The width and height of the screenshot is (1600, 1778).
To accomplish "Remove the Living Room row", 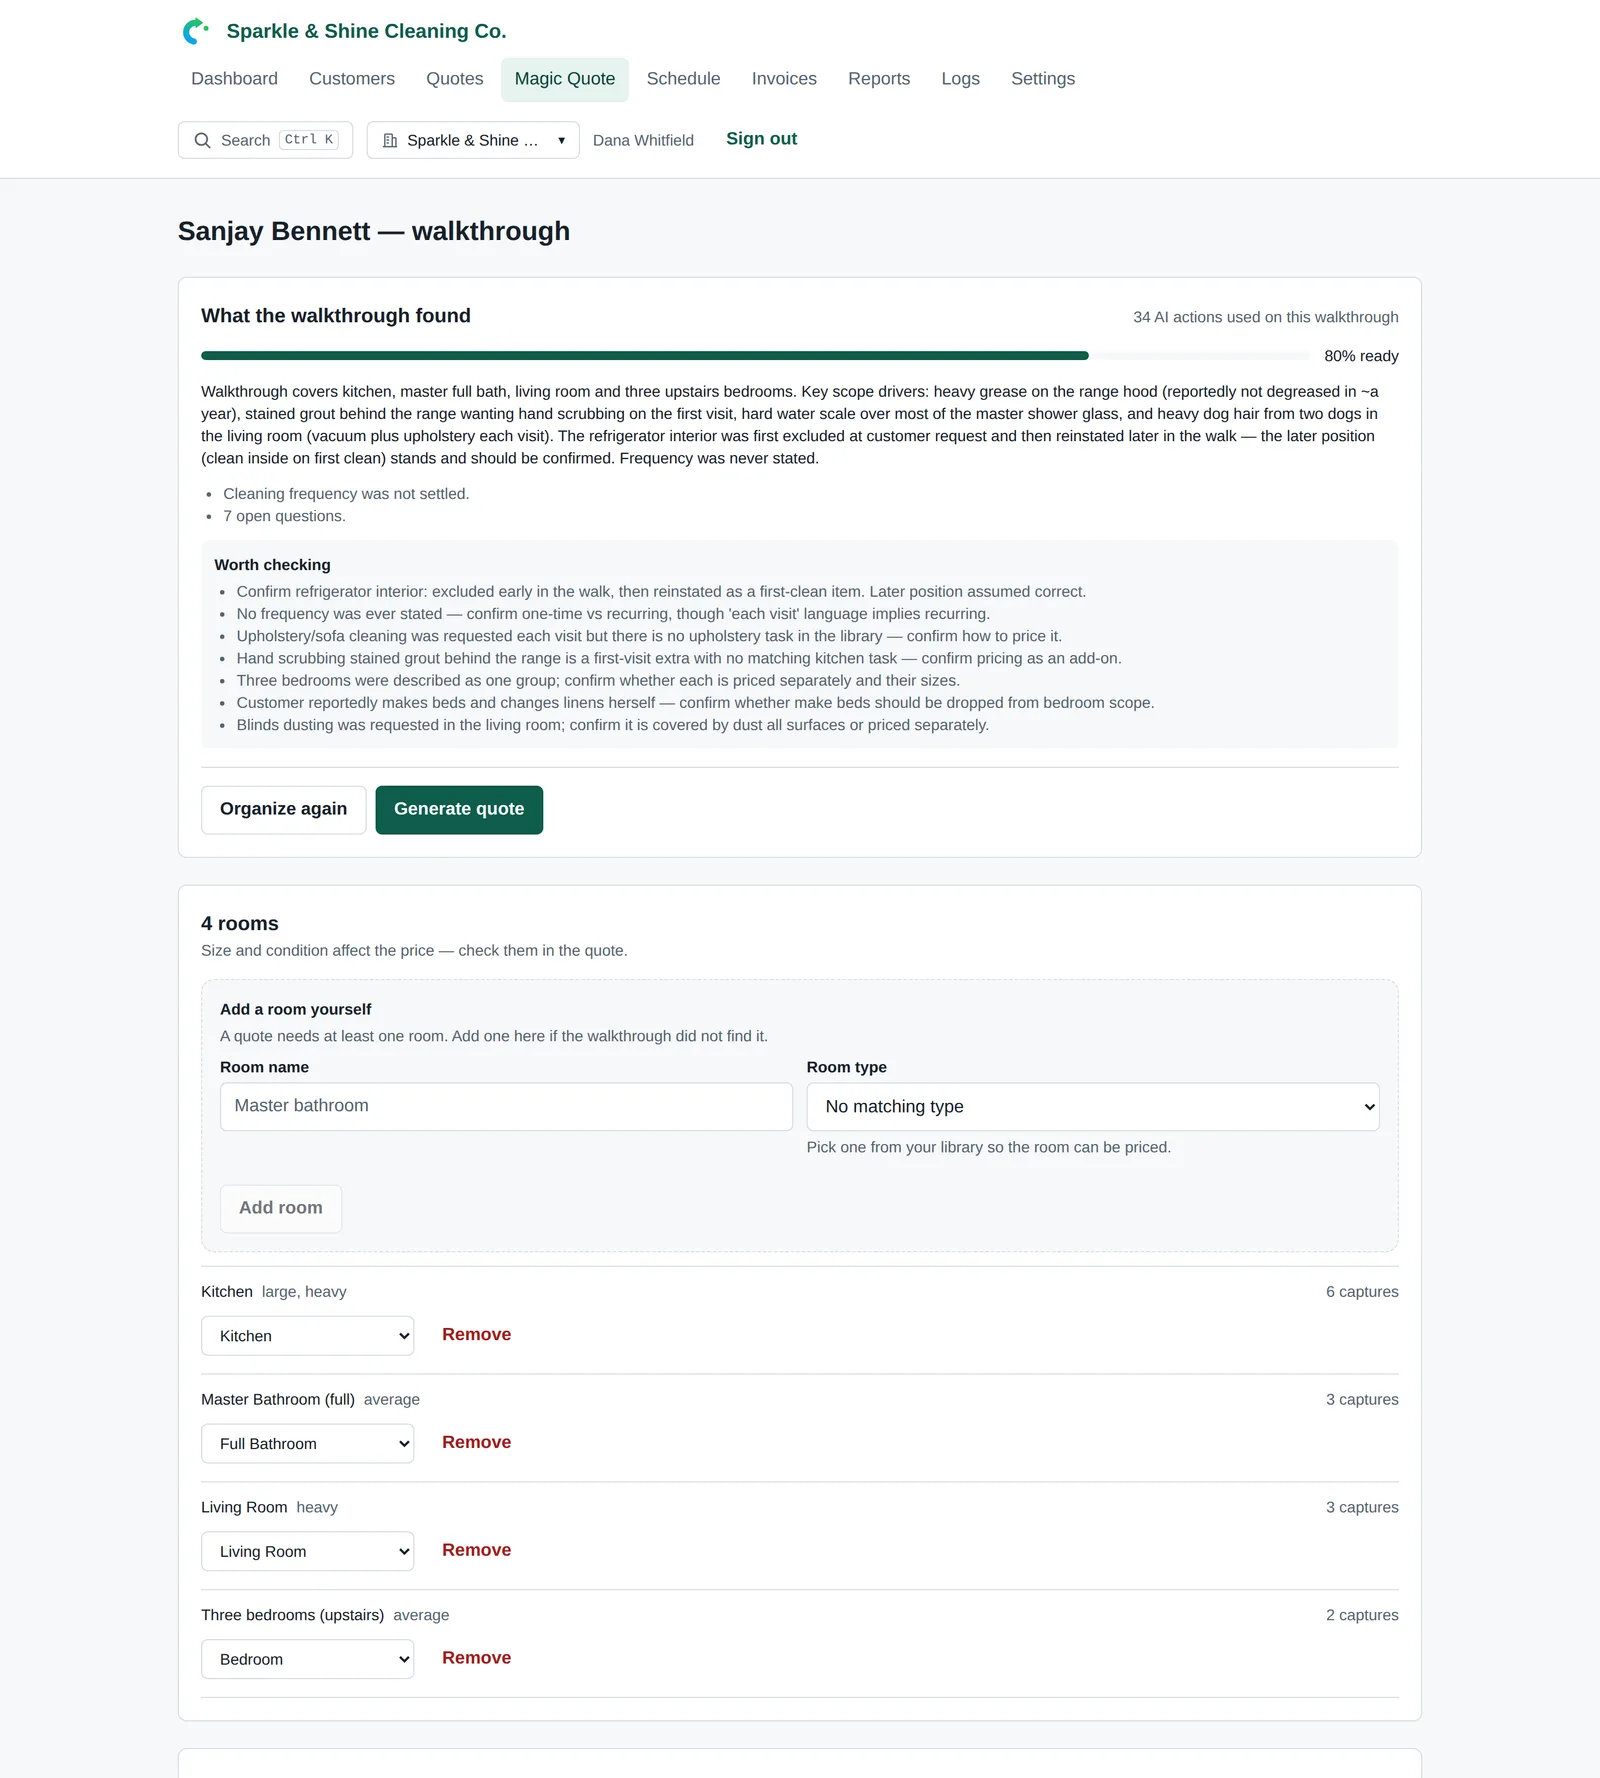I will [x=476, y=1551].
